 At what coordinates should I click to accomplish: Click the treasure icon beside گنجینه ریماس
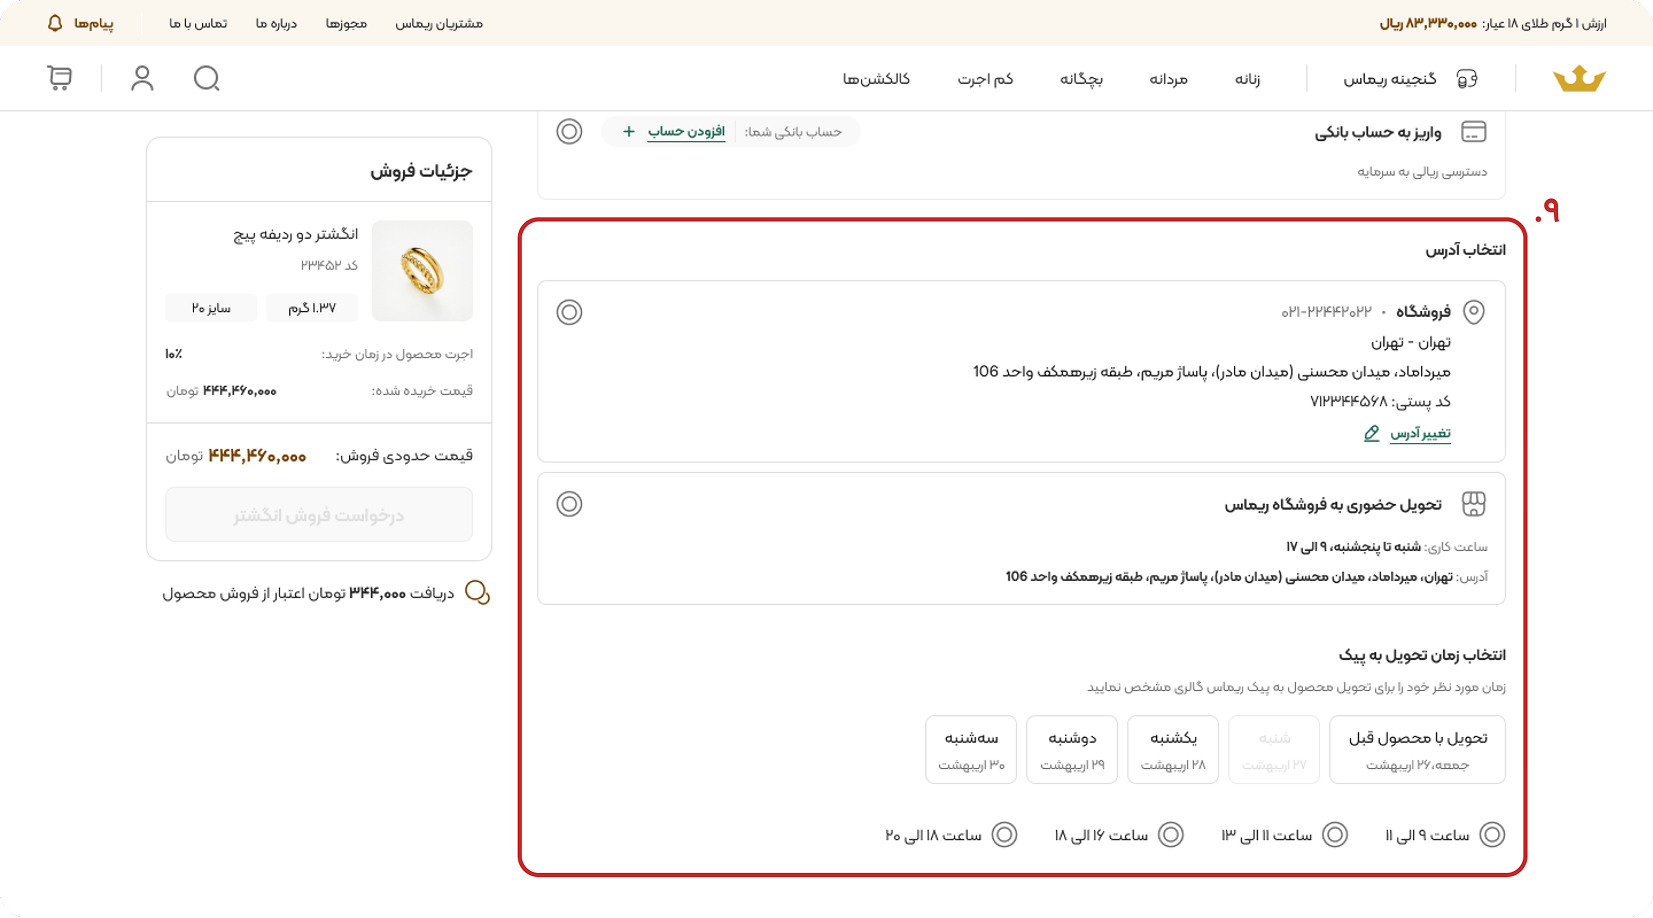click(1467, 79)
